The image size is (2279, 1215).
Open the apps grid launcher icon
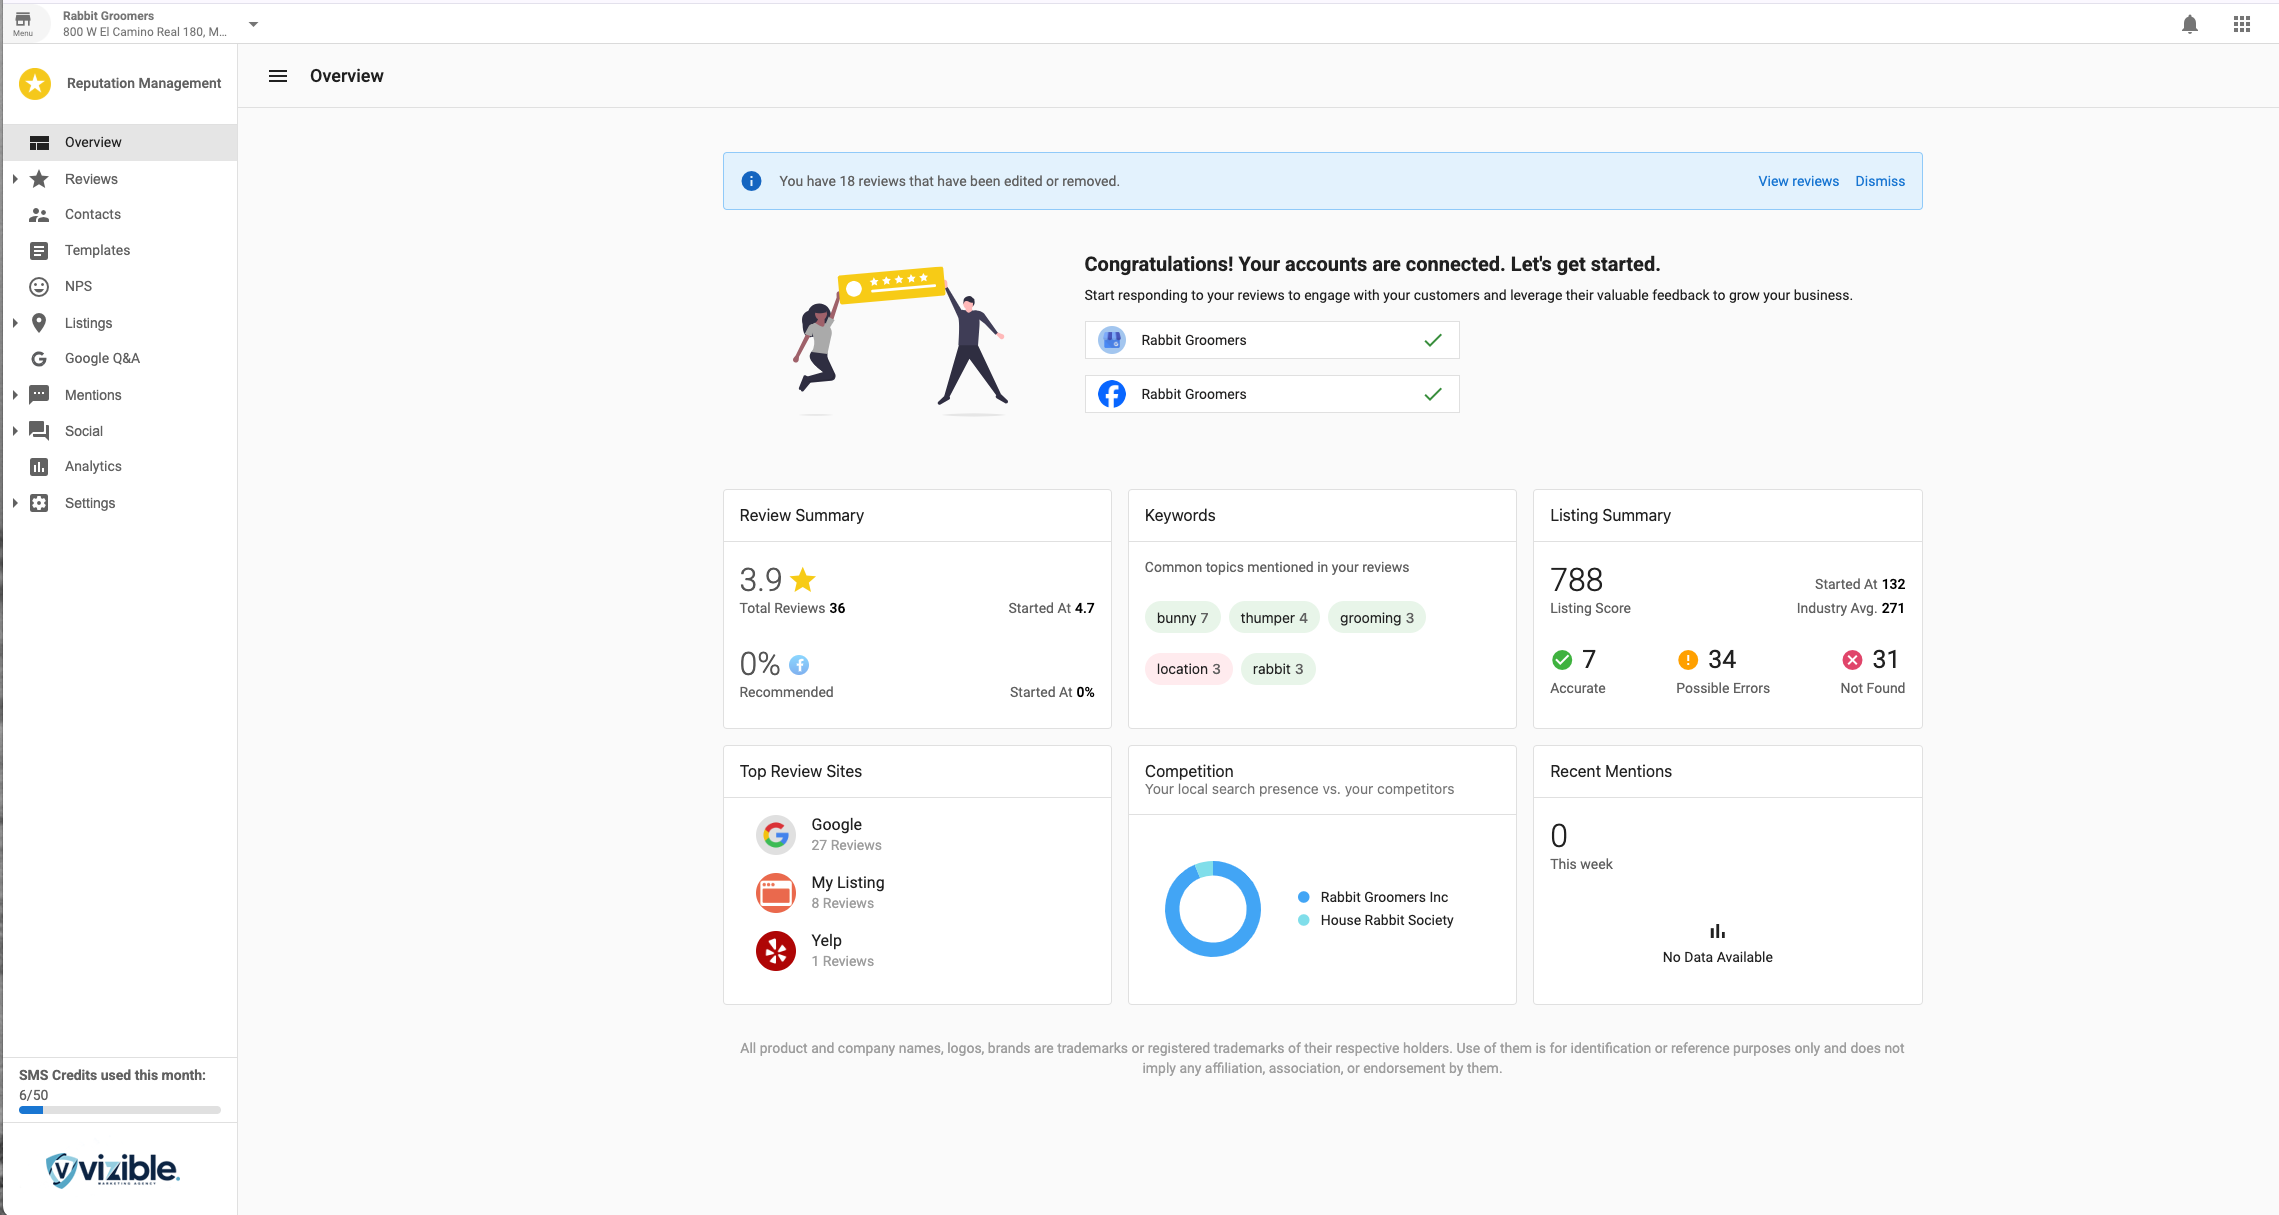[2241, 24]
